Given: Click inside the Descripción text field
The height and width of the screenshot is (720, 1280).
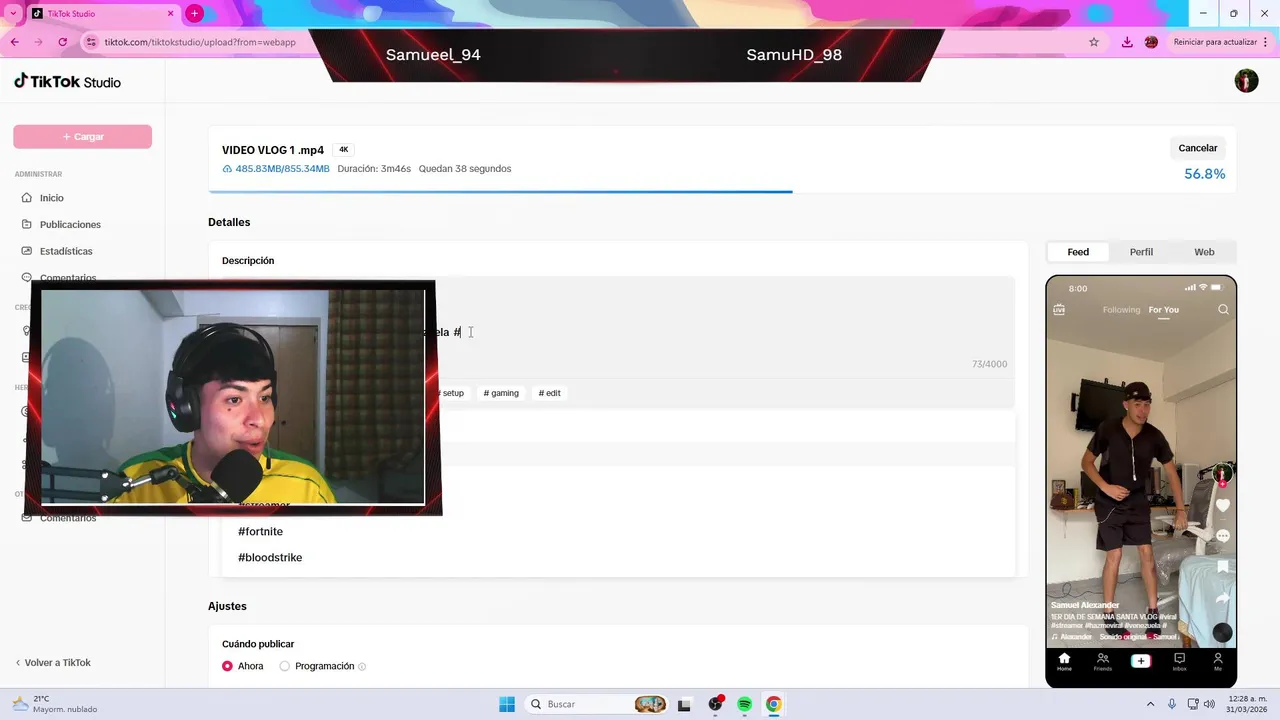Looking at the screenshot, I should coord(618,327).
